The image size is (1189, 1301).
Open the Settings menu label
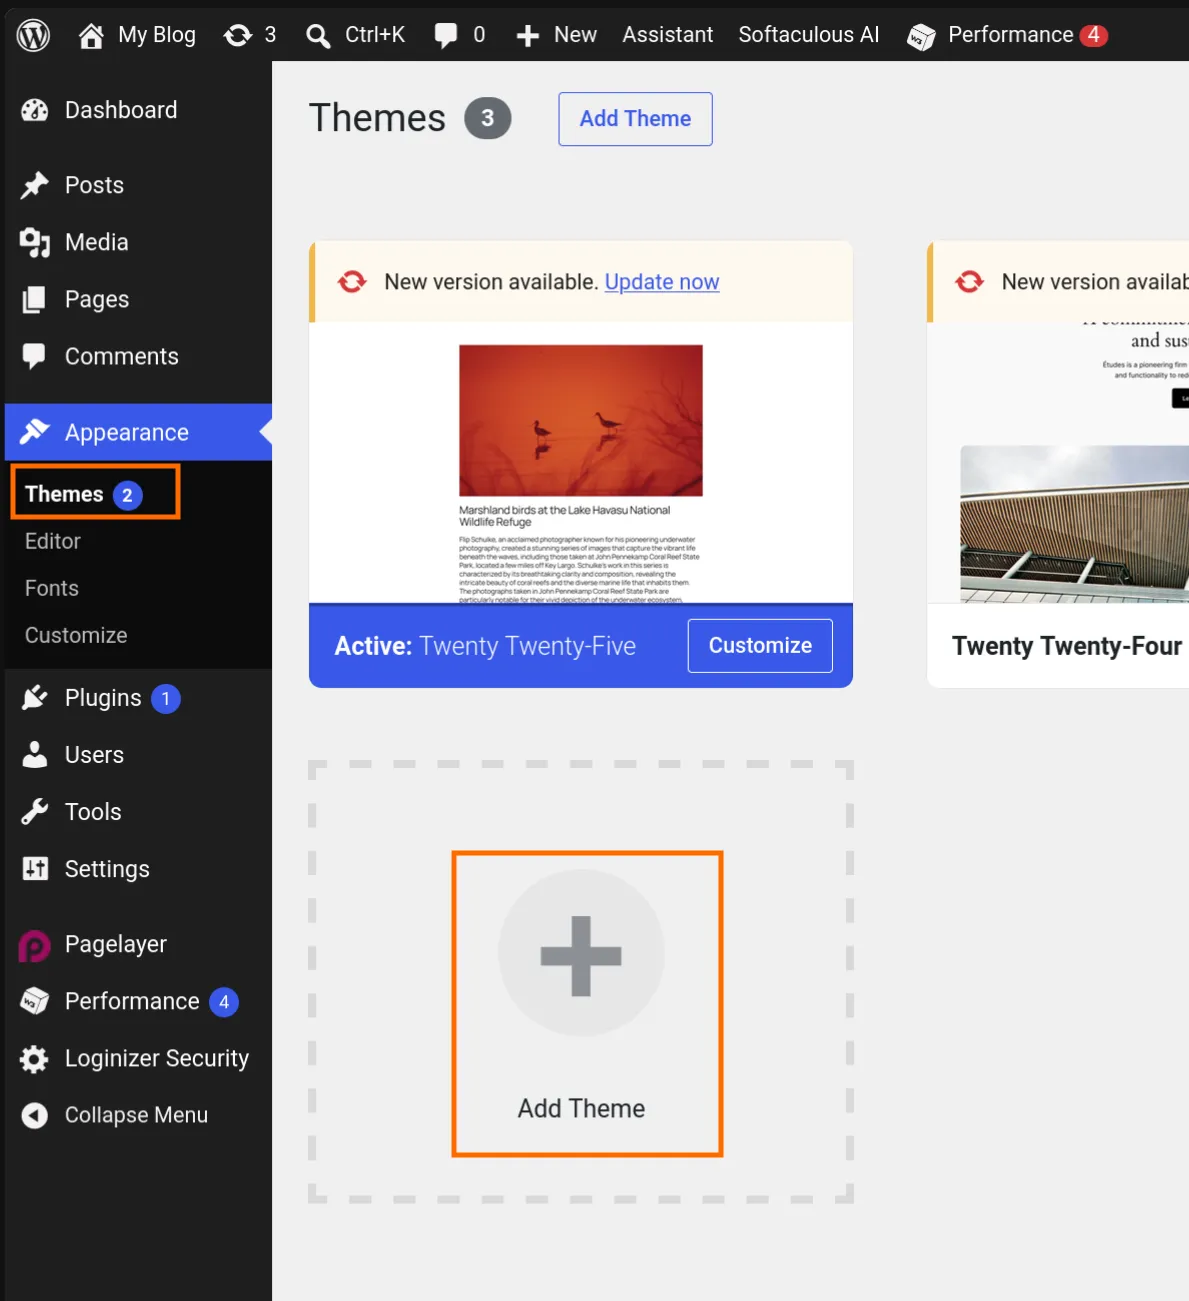coord(107,869)
